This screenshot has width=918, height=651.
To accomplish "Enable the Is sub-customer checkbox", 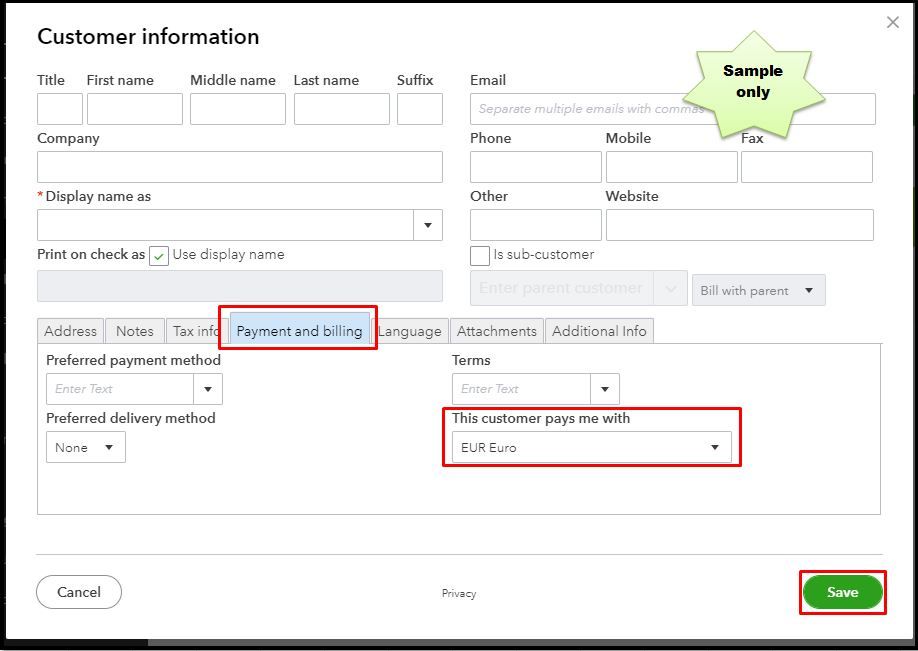I will pos(480,255).
